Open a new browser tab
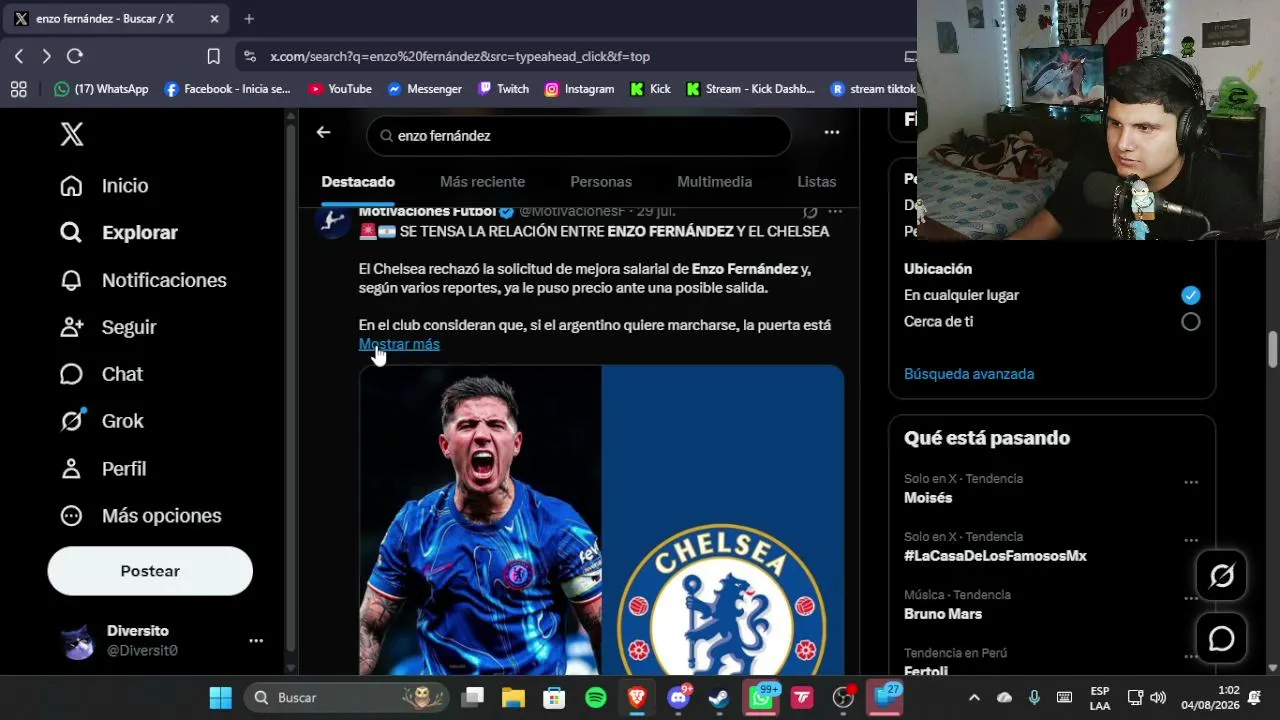The image size is (1280, 720). click(249, 18)
